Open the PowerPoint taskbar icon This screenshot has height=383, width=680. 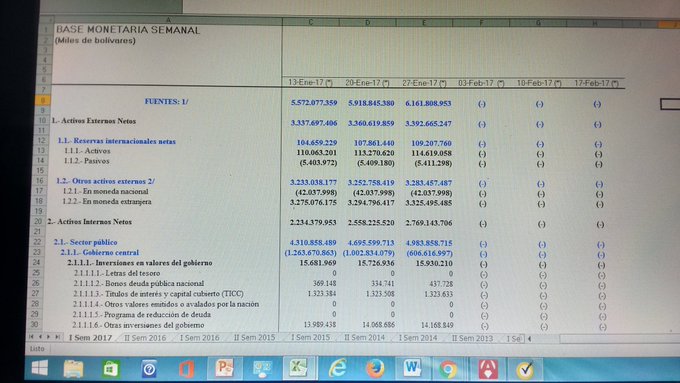[224, 368]
